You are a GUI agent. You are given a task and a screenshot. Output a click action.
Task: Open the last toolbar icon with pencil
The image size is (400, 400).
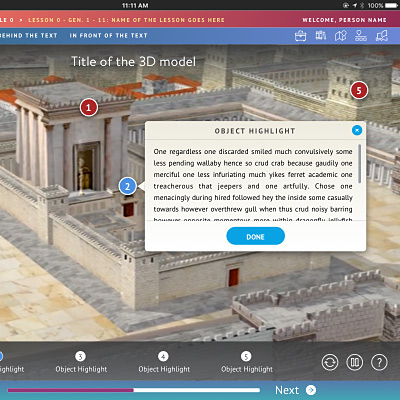tap(382, 36)
